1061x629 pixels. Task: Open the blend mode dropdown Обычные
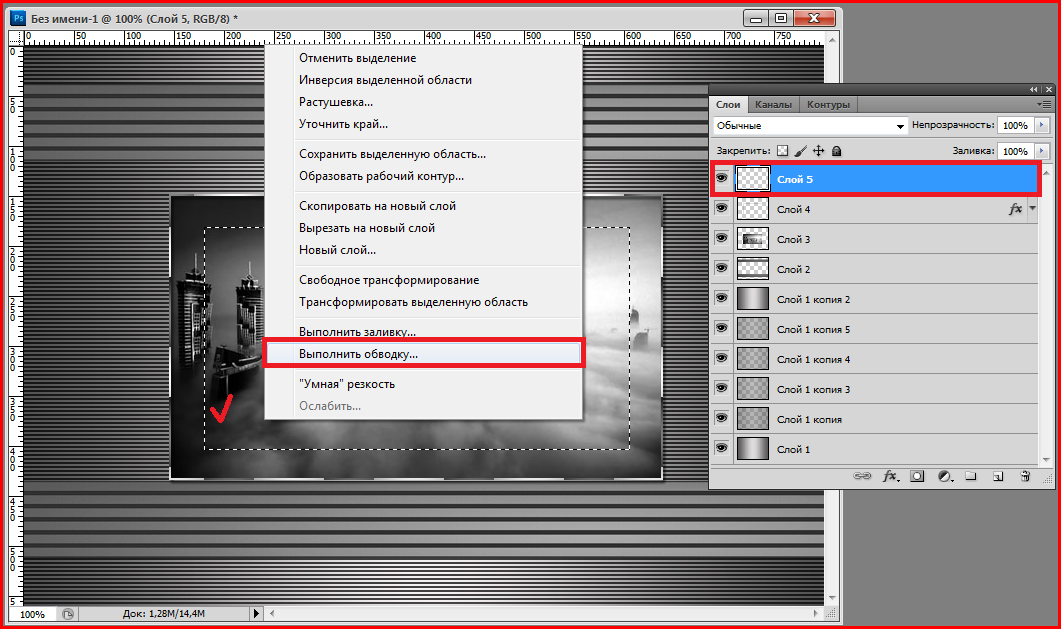click(x=809, y=125)
